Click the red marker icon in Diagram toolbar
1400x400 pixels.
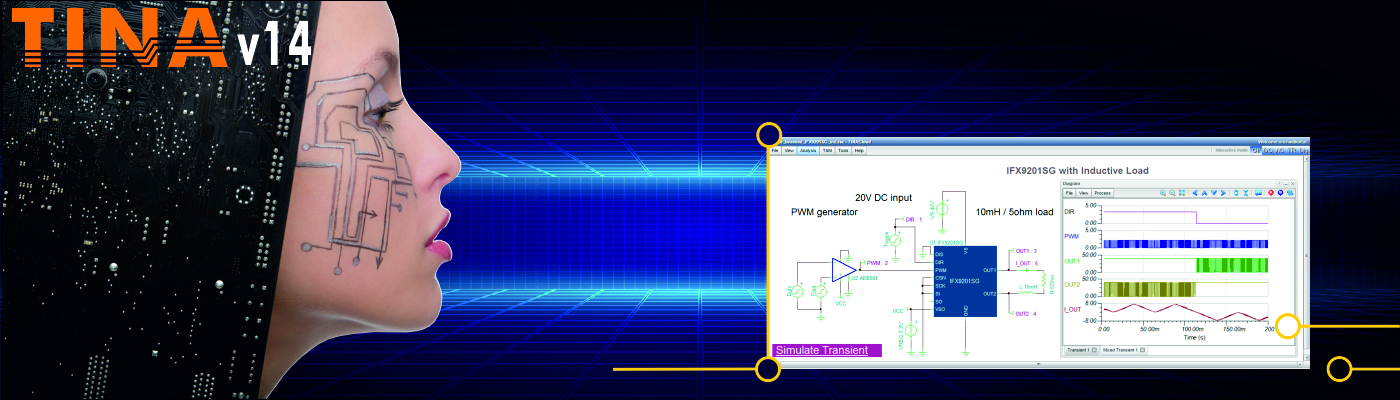coord(1271,193)
